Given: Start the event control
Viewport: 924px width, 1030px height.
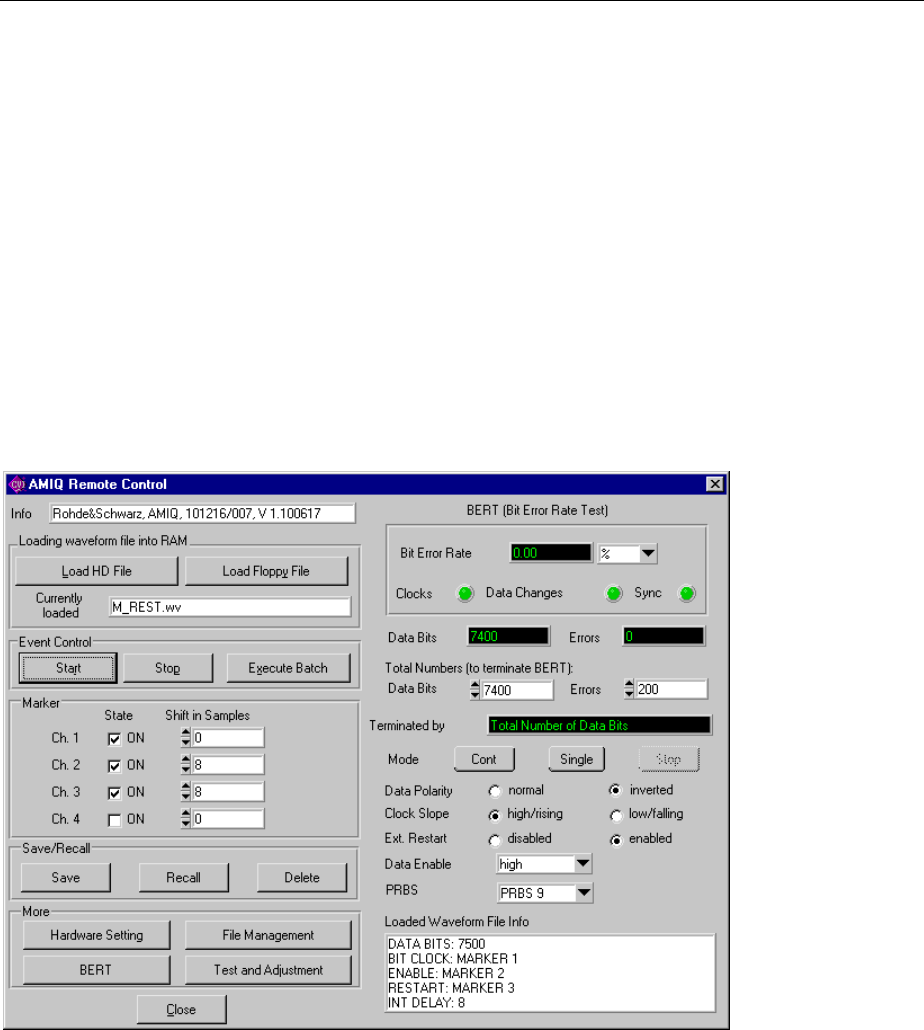Looking at the screenshot, I should click(x=68, y=668).
